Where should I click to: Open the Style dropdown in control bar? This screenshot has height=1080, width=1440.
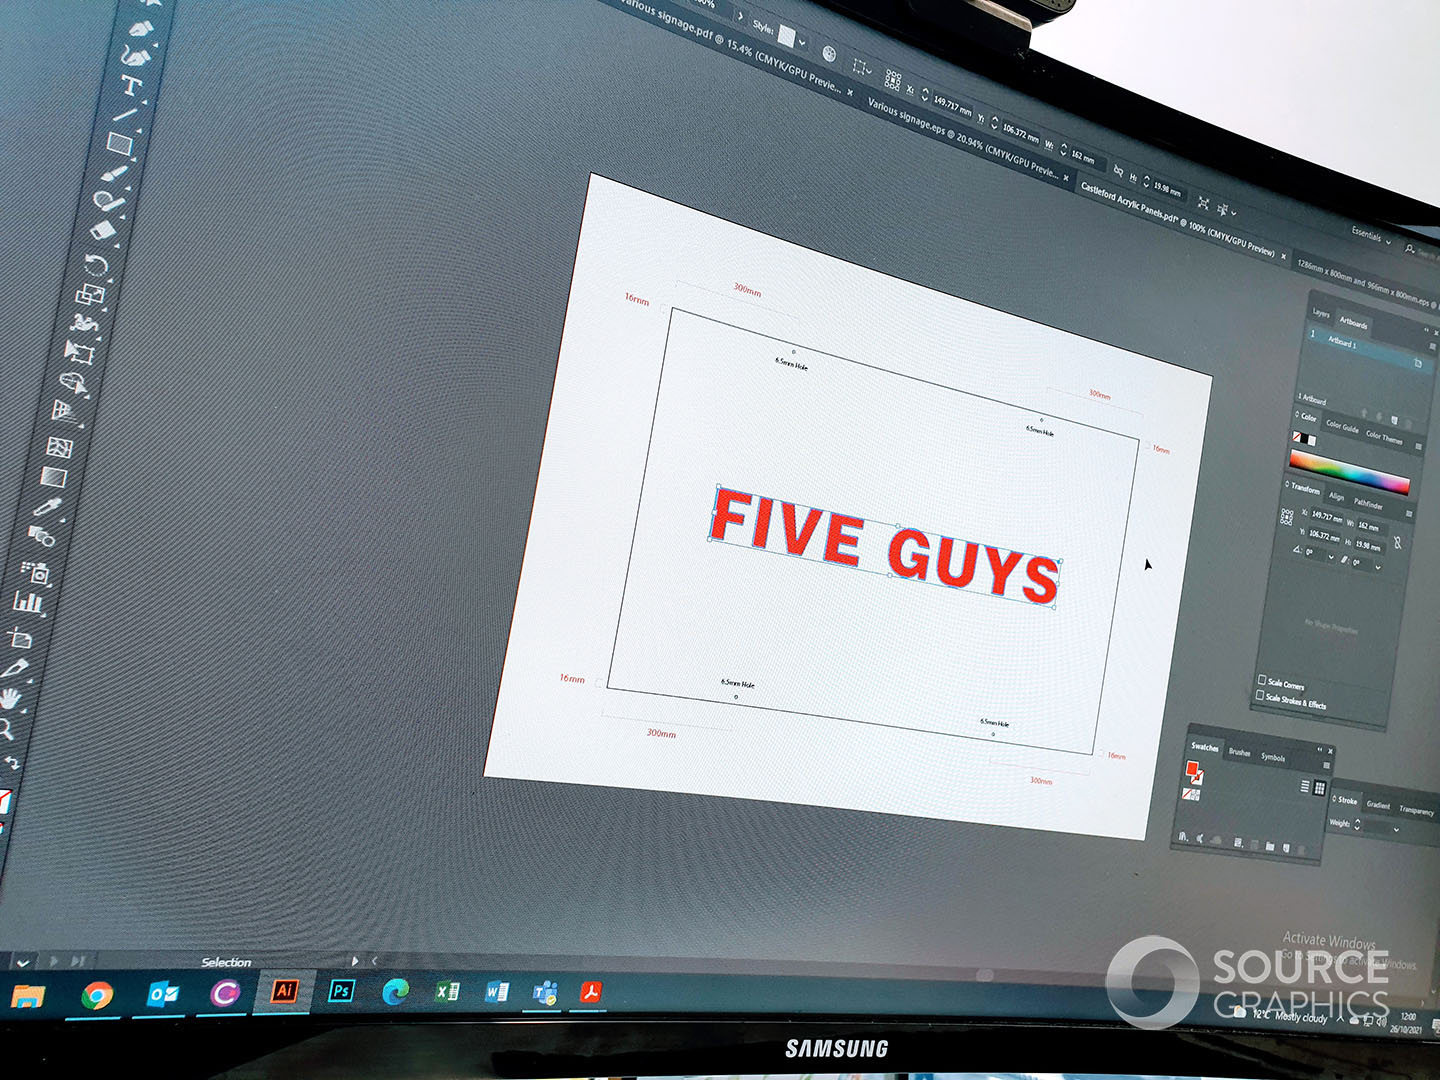click(802, 42)
